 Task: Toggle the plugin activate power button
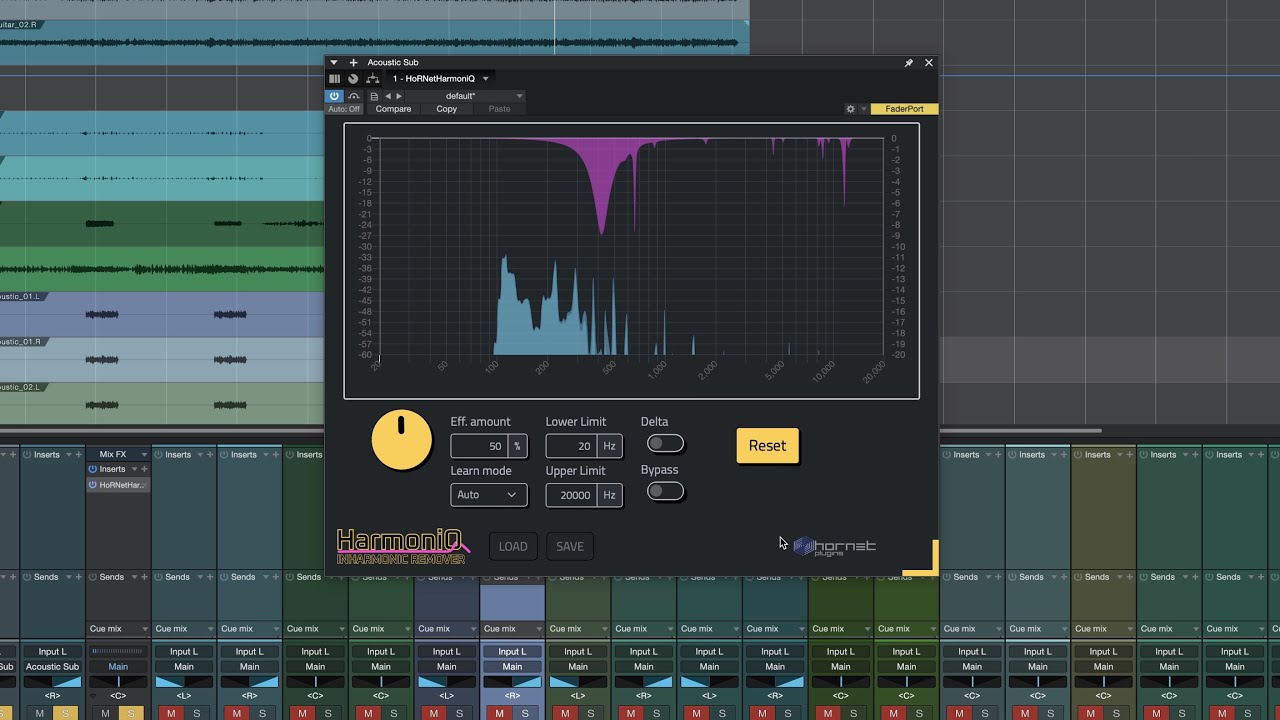[335, 96]
